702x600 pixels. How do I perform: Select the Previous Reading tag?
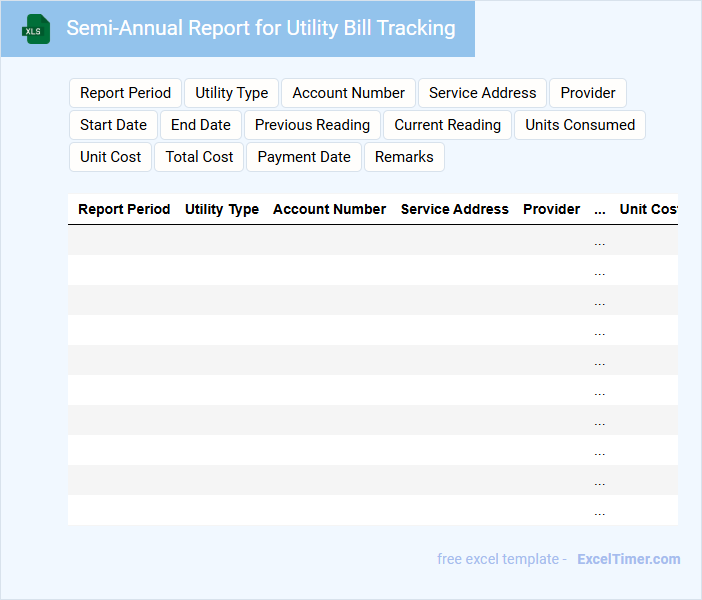(x=312, y=125)
